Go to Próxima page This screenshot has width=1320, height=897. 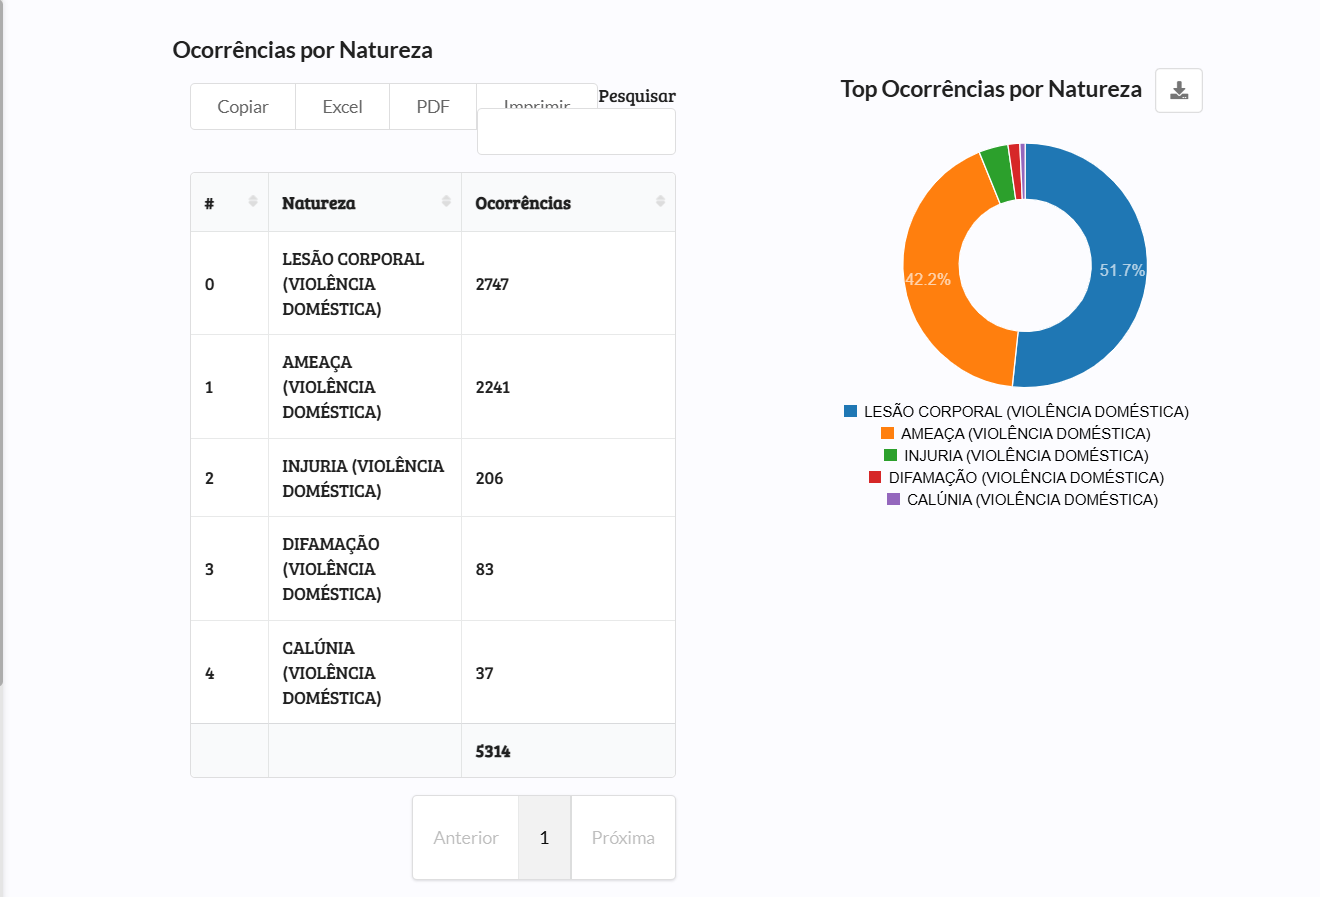coord(623,838)
